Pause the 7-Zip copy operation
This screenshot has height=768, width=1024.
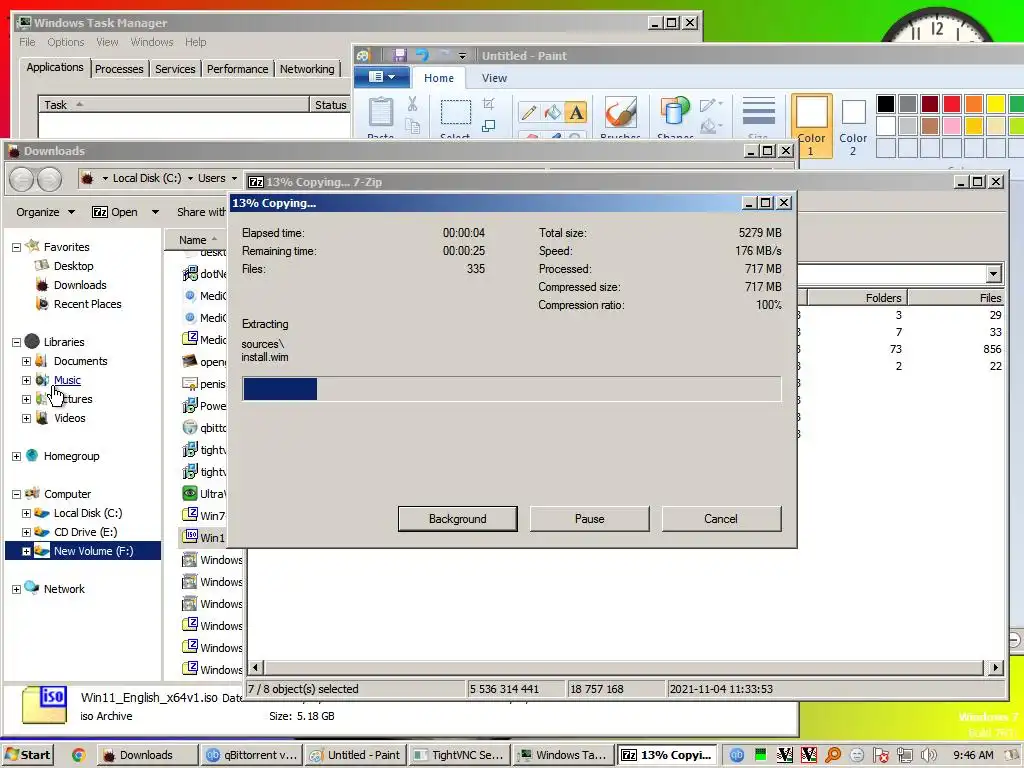[590, 519]
